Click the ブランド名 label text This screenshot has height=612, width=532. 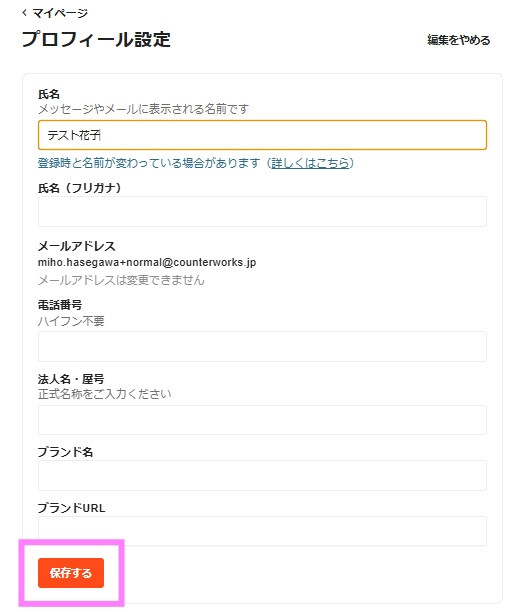65,452
